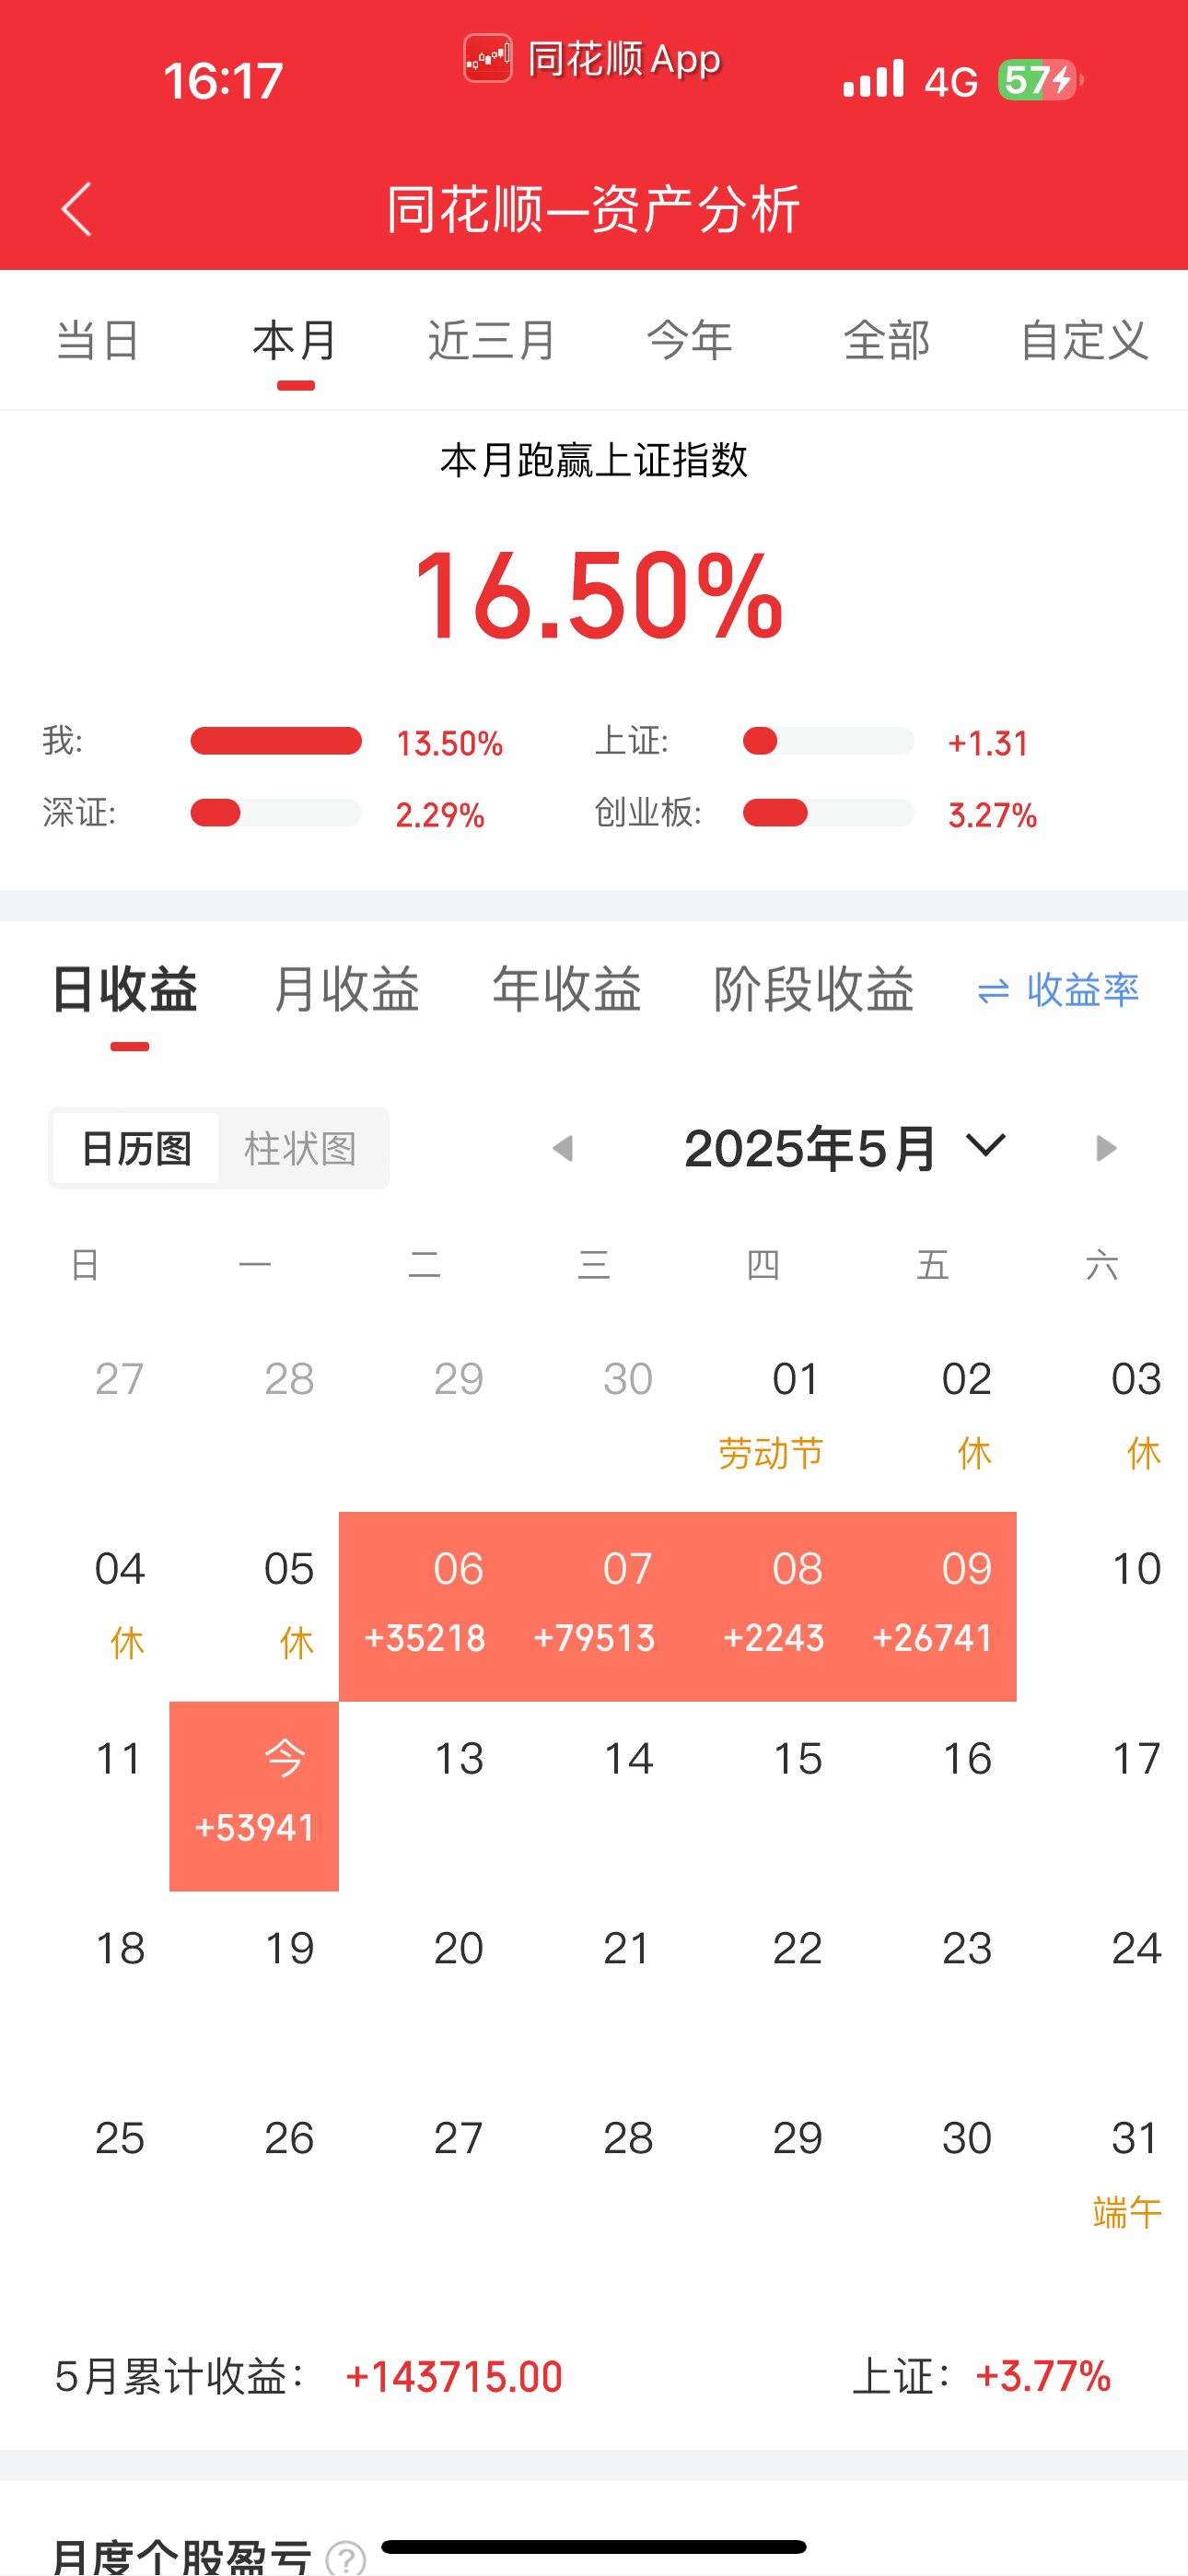Tap the 上证 progress bar at +1.31

pos(828,741)
